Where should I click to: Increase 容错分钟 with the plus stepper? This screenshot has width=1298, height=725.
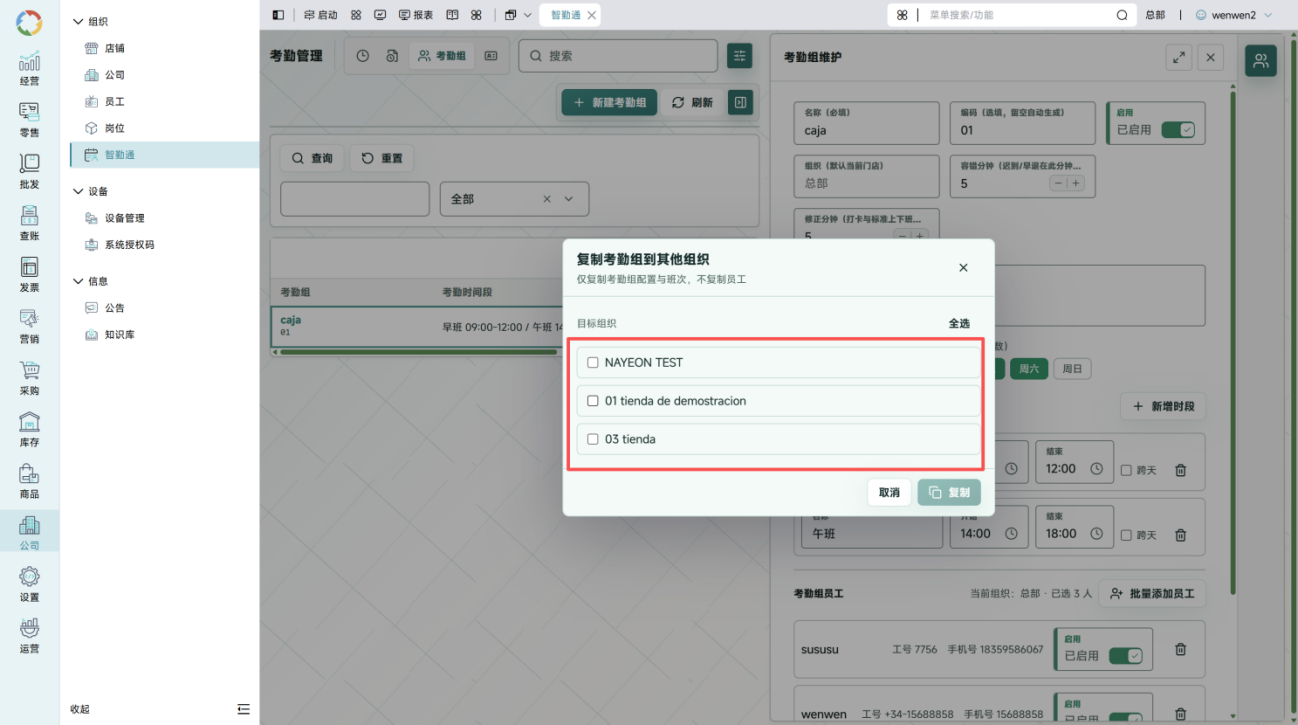1076,183
